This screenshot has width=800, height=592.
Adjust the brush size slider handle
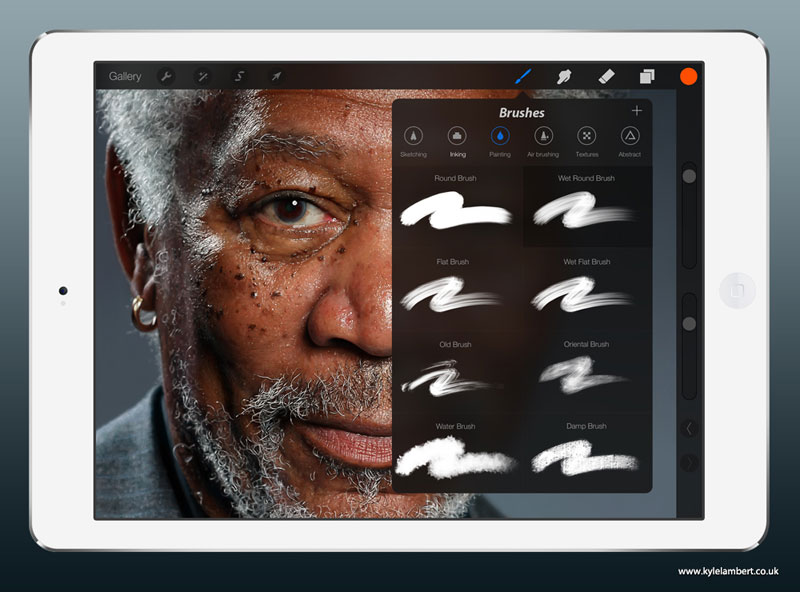tap(688, 176)
